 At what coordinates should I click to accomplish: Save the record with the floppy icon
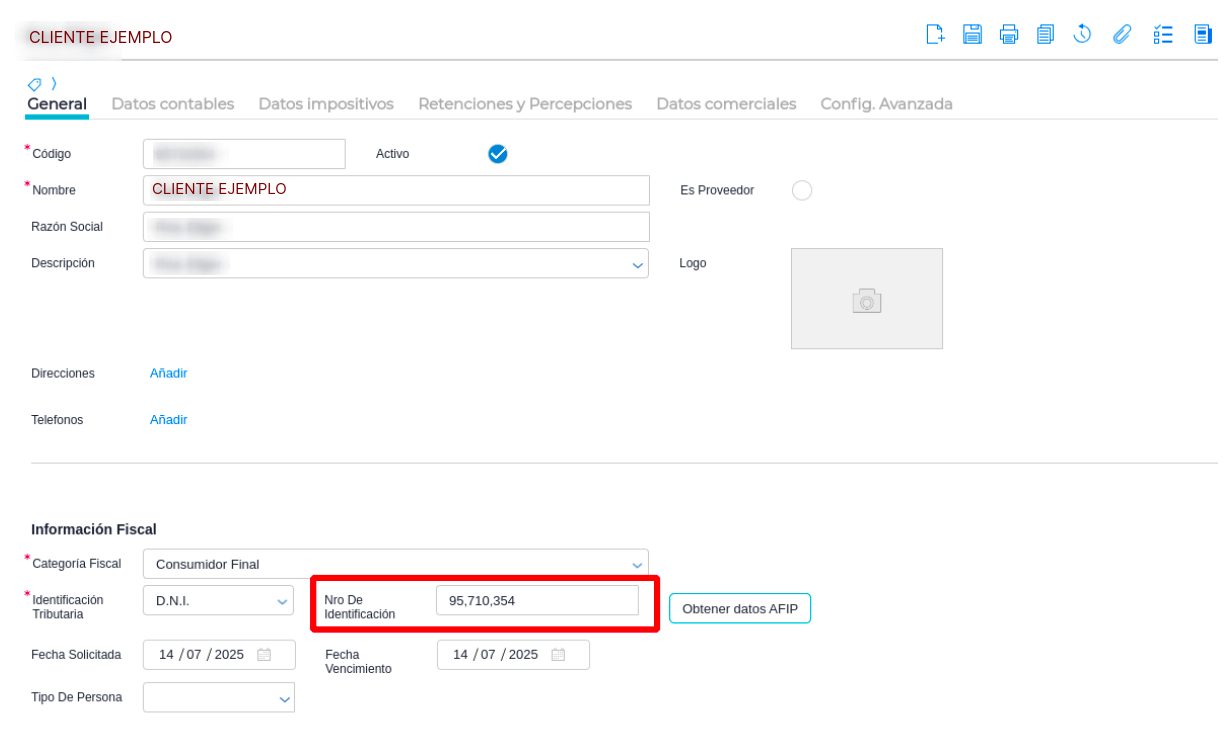972,34
